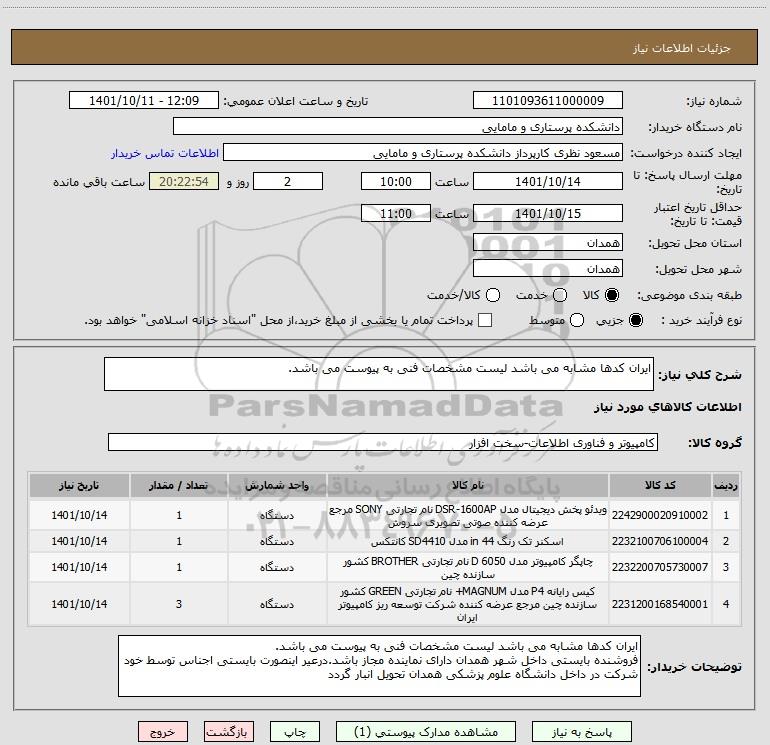Image resolution: width=770 pixels, height=745 pixels.
Task: Click the SD4410 scanner item name
Action: click(468, 541)
